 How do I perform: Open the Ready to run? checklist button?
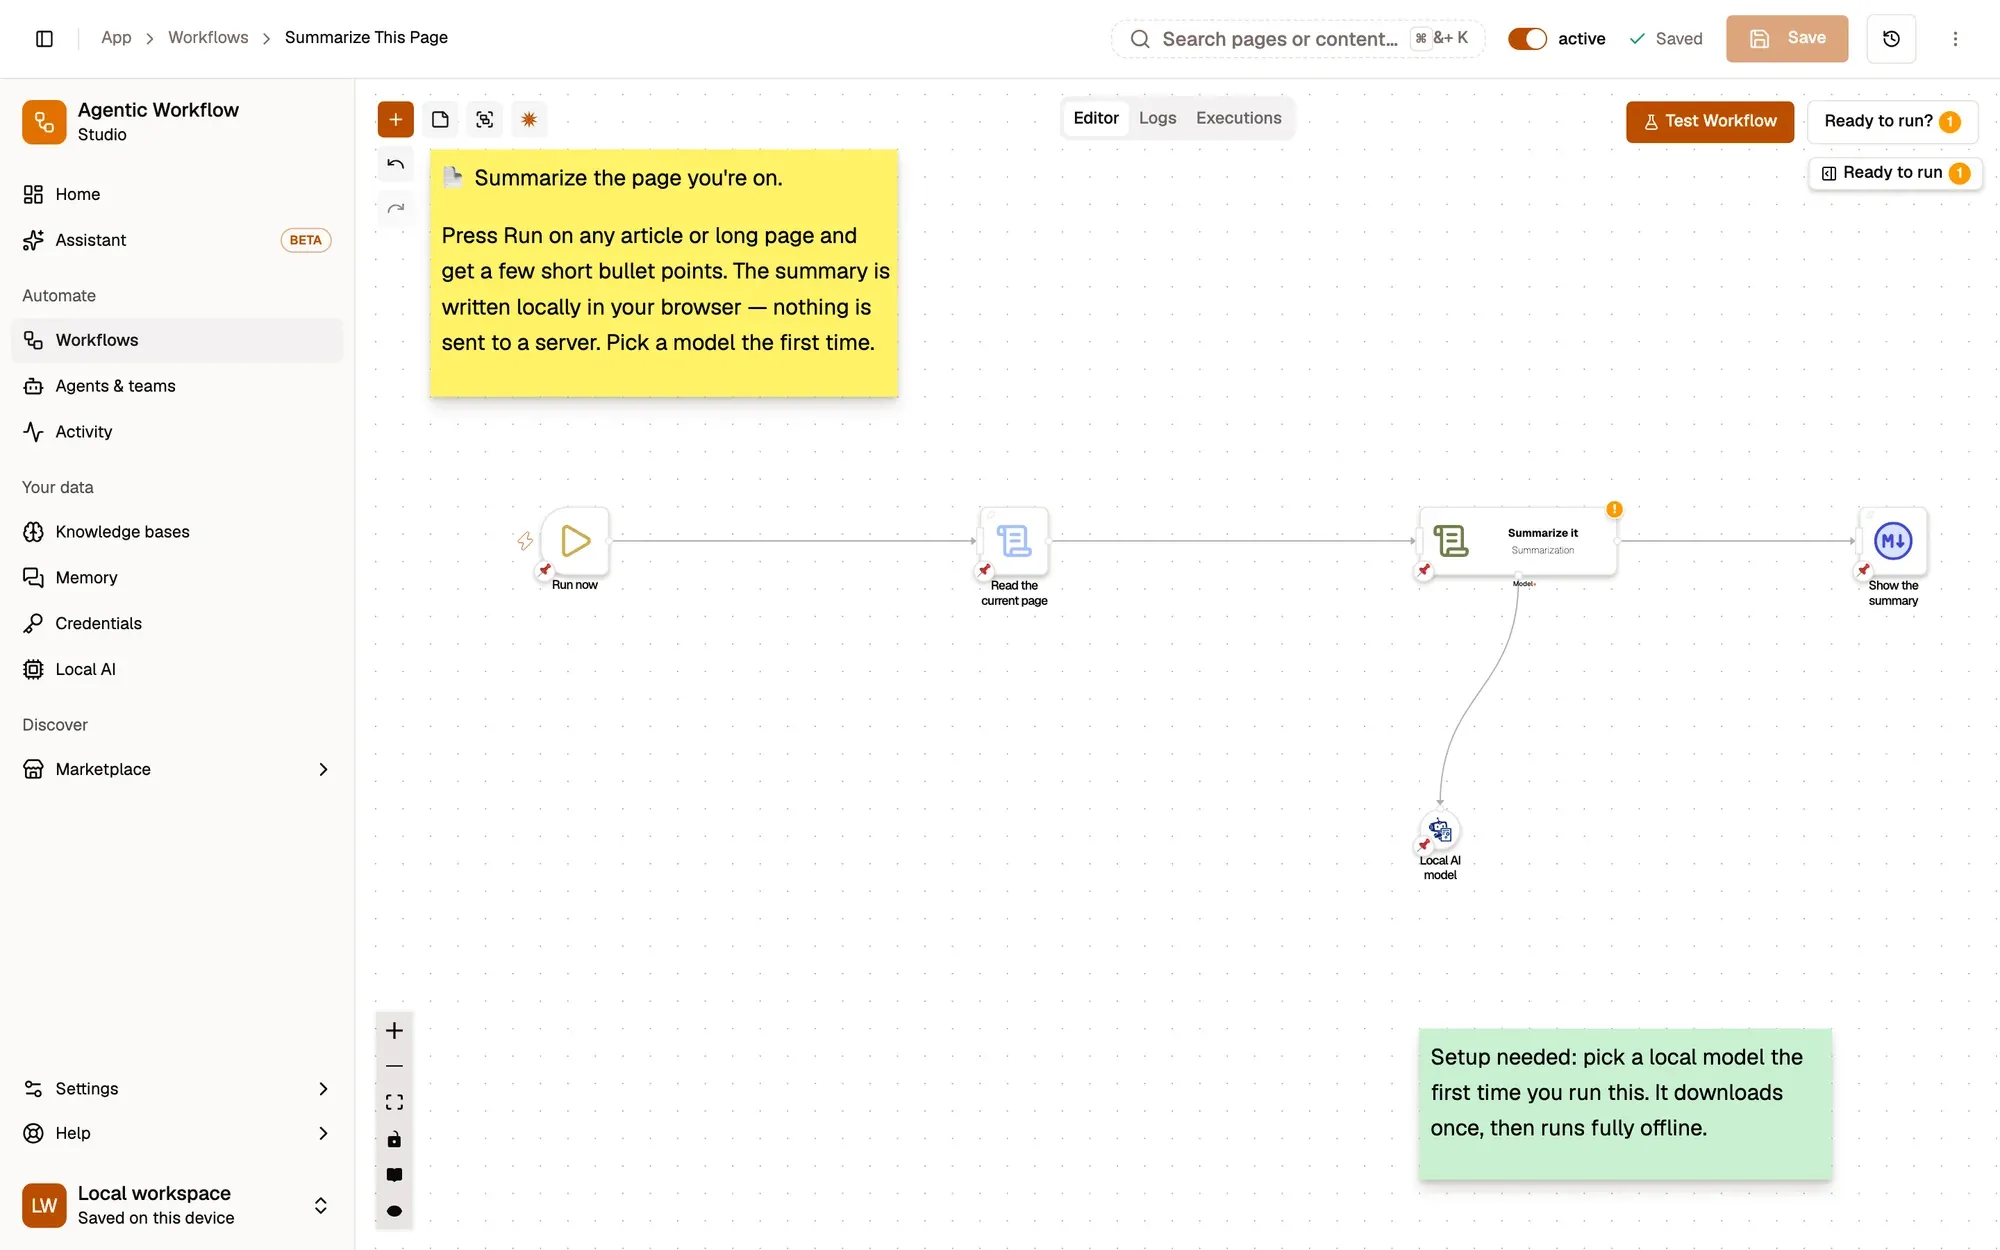coord(1892,121)
